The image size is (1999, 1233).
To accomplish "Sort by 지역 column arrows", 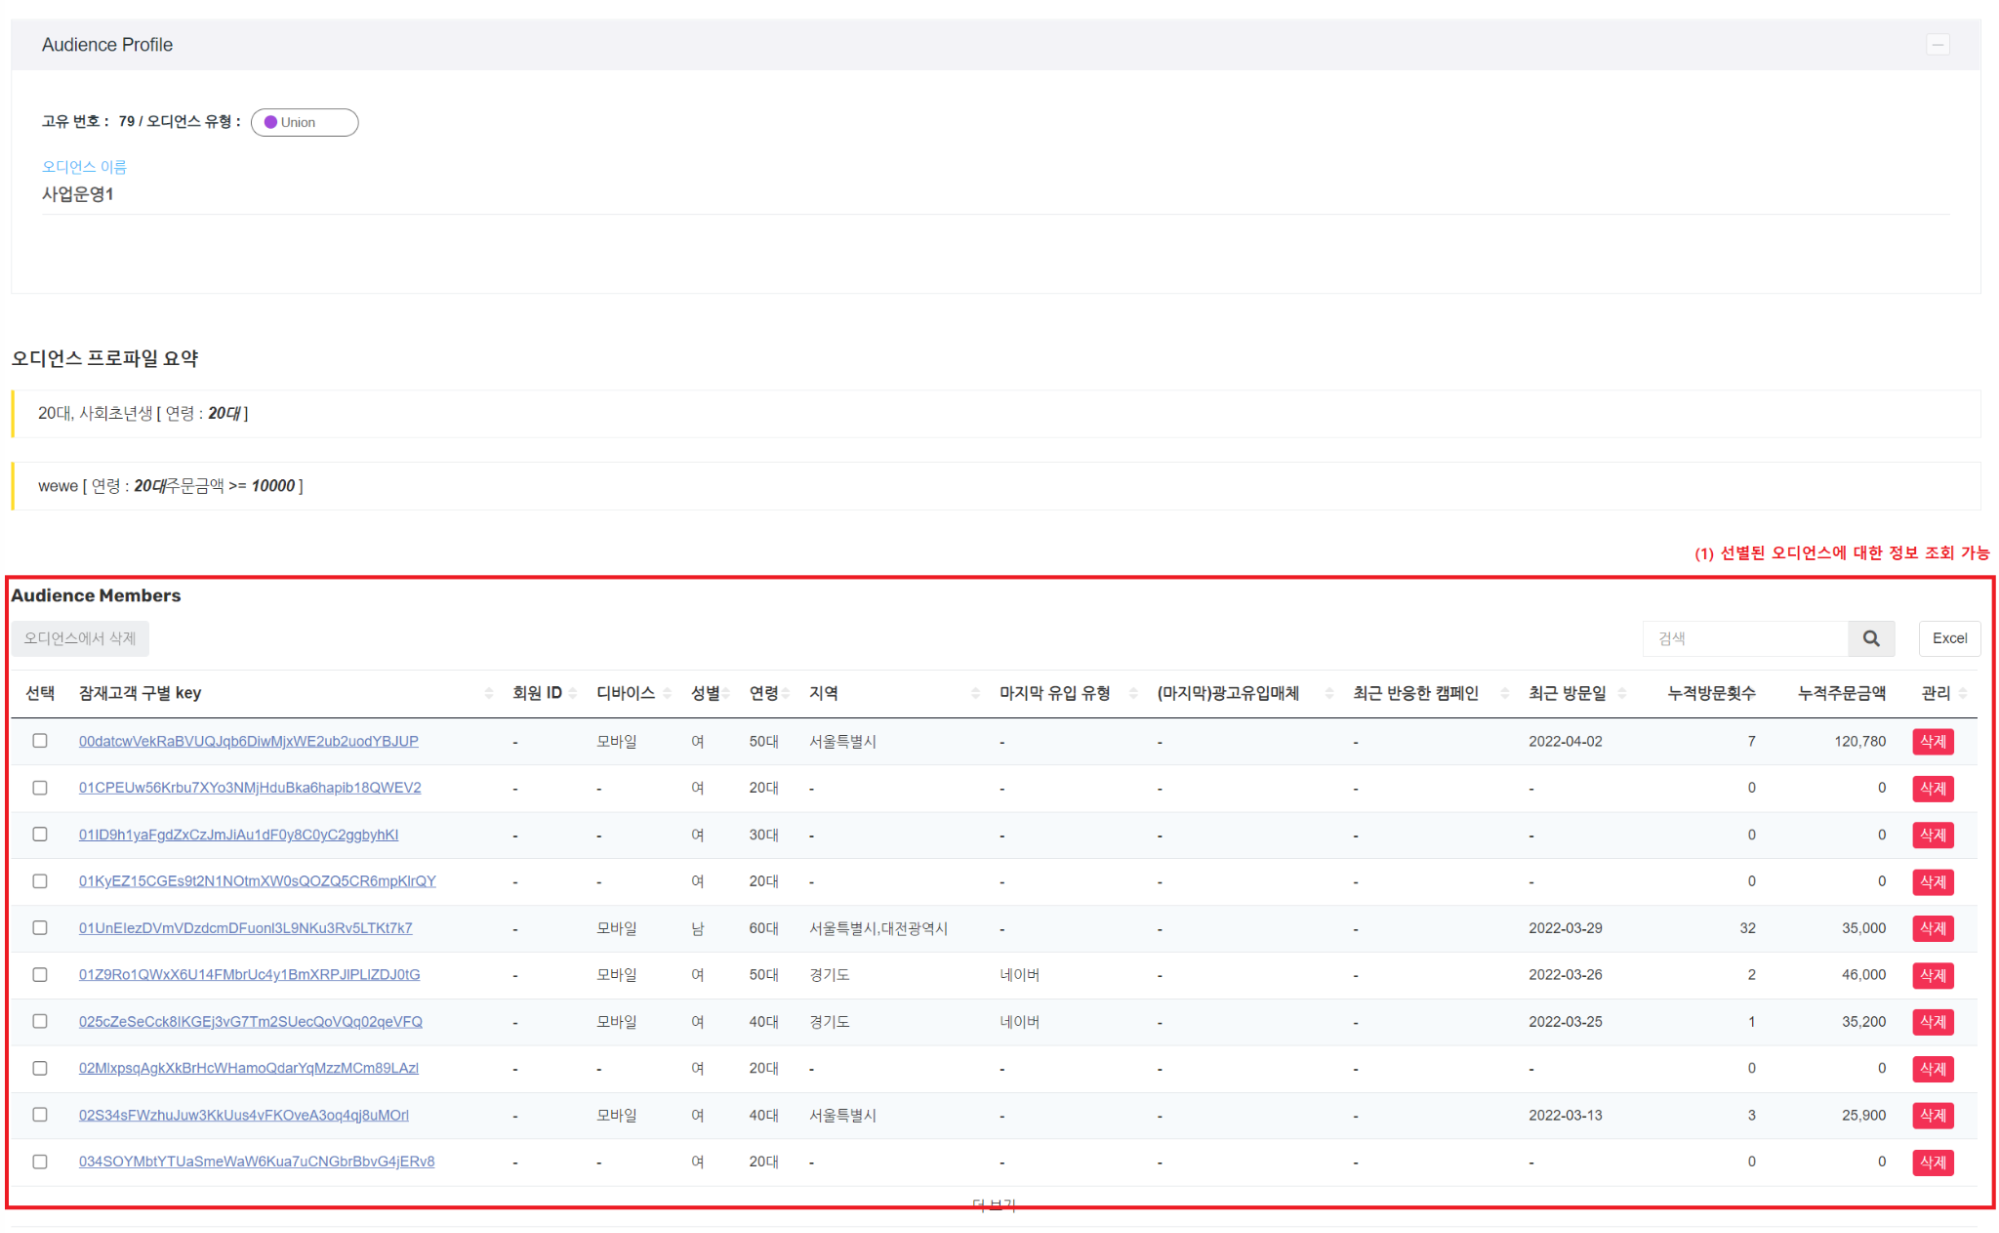I will (x=975, y=693).
